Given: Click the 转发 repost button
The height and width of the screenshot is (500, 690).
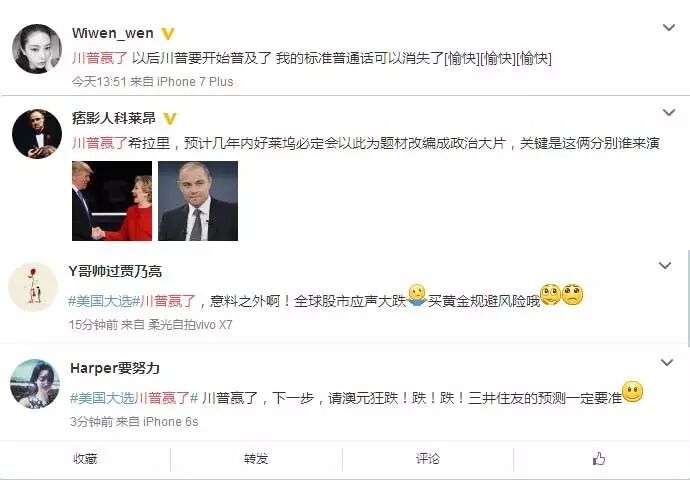Looking at the screenshot, I should [x=256, y=459].
